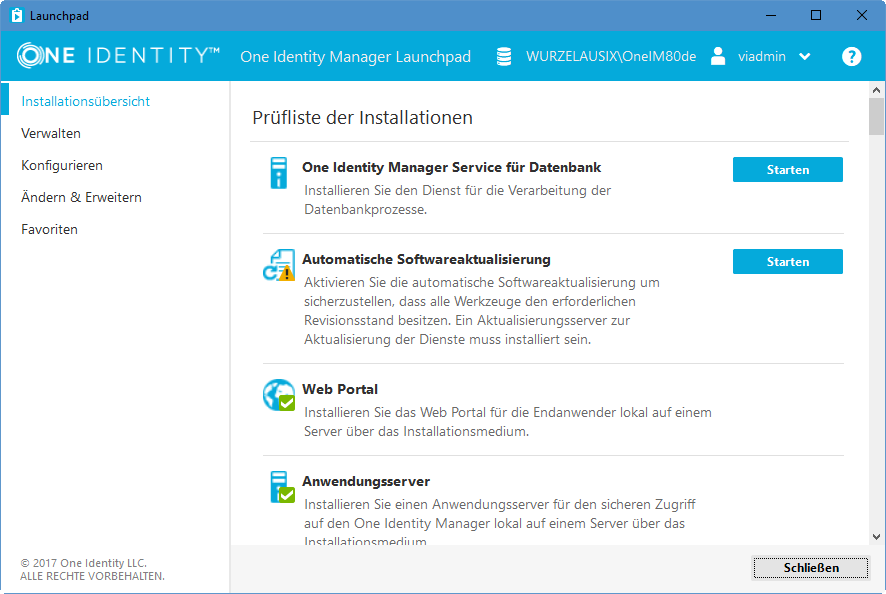Screen dimensions: 886x594
Task: Click the Anwendungsserver server icon
Action: tap(282, 487)
